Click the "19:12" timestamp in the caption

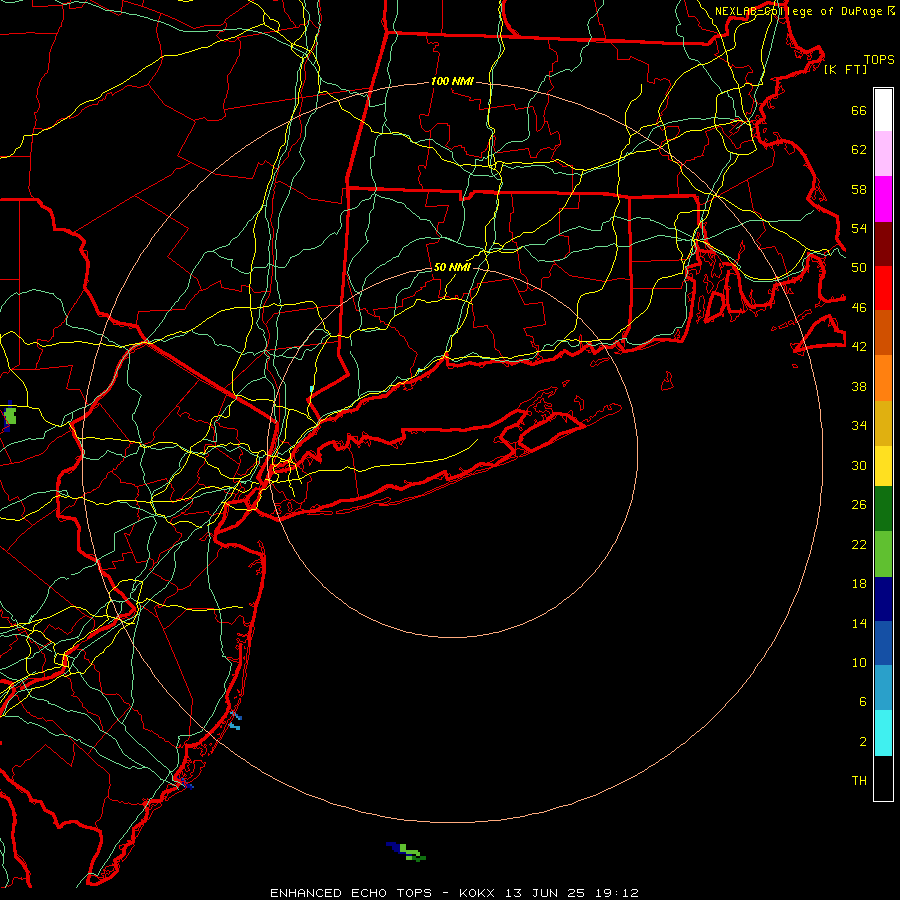(x=617, y=893)
